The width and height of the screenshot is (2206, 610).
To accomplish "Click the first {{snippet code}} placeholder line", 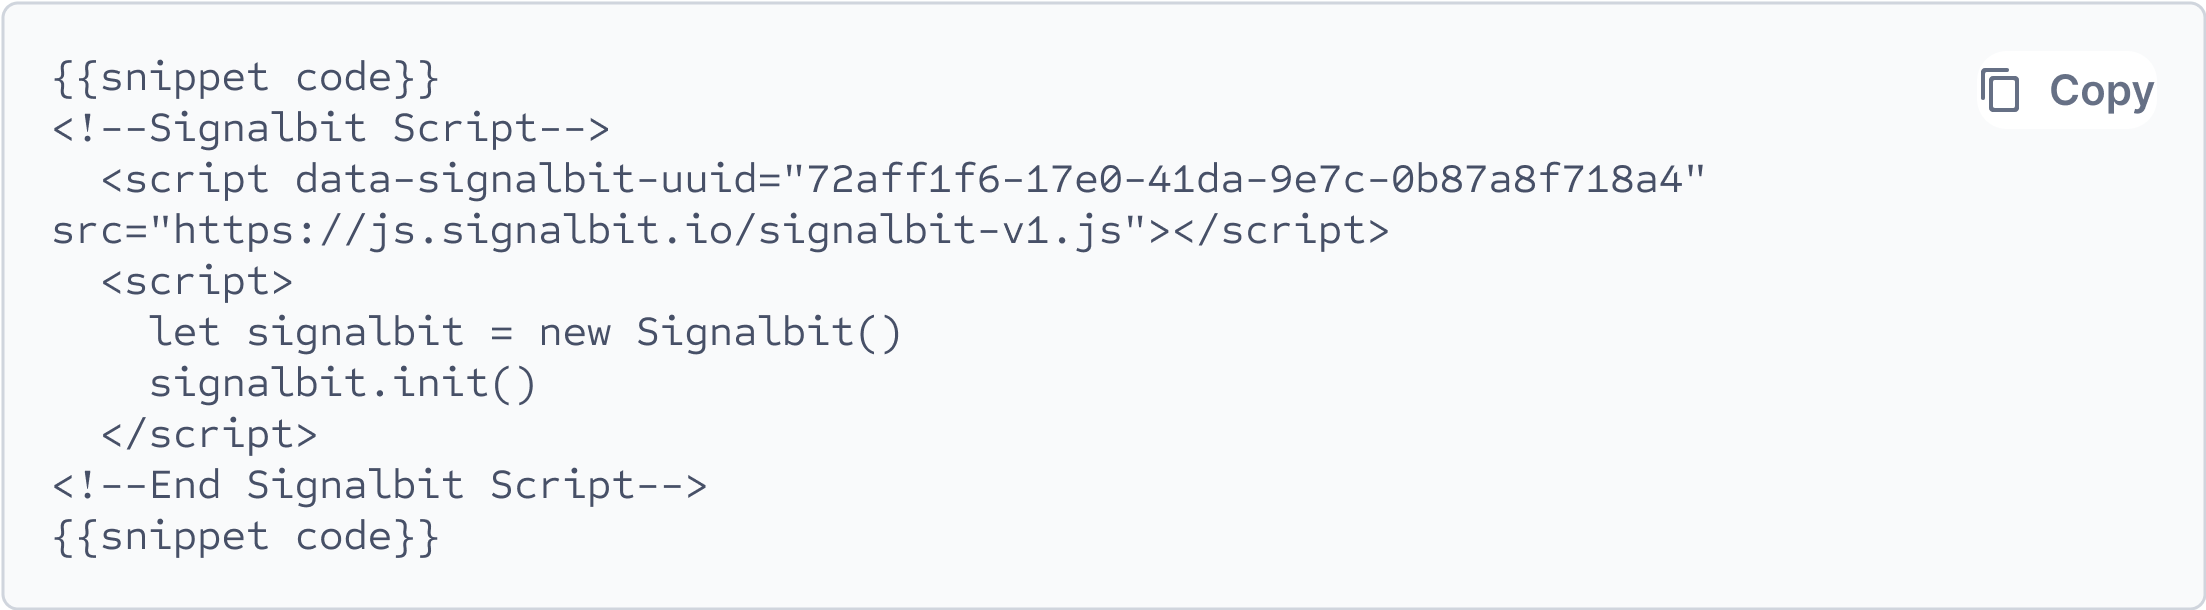I will pos(245,76).
